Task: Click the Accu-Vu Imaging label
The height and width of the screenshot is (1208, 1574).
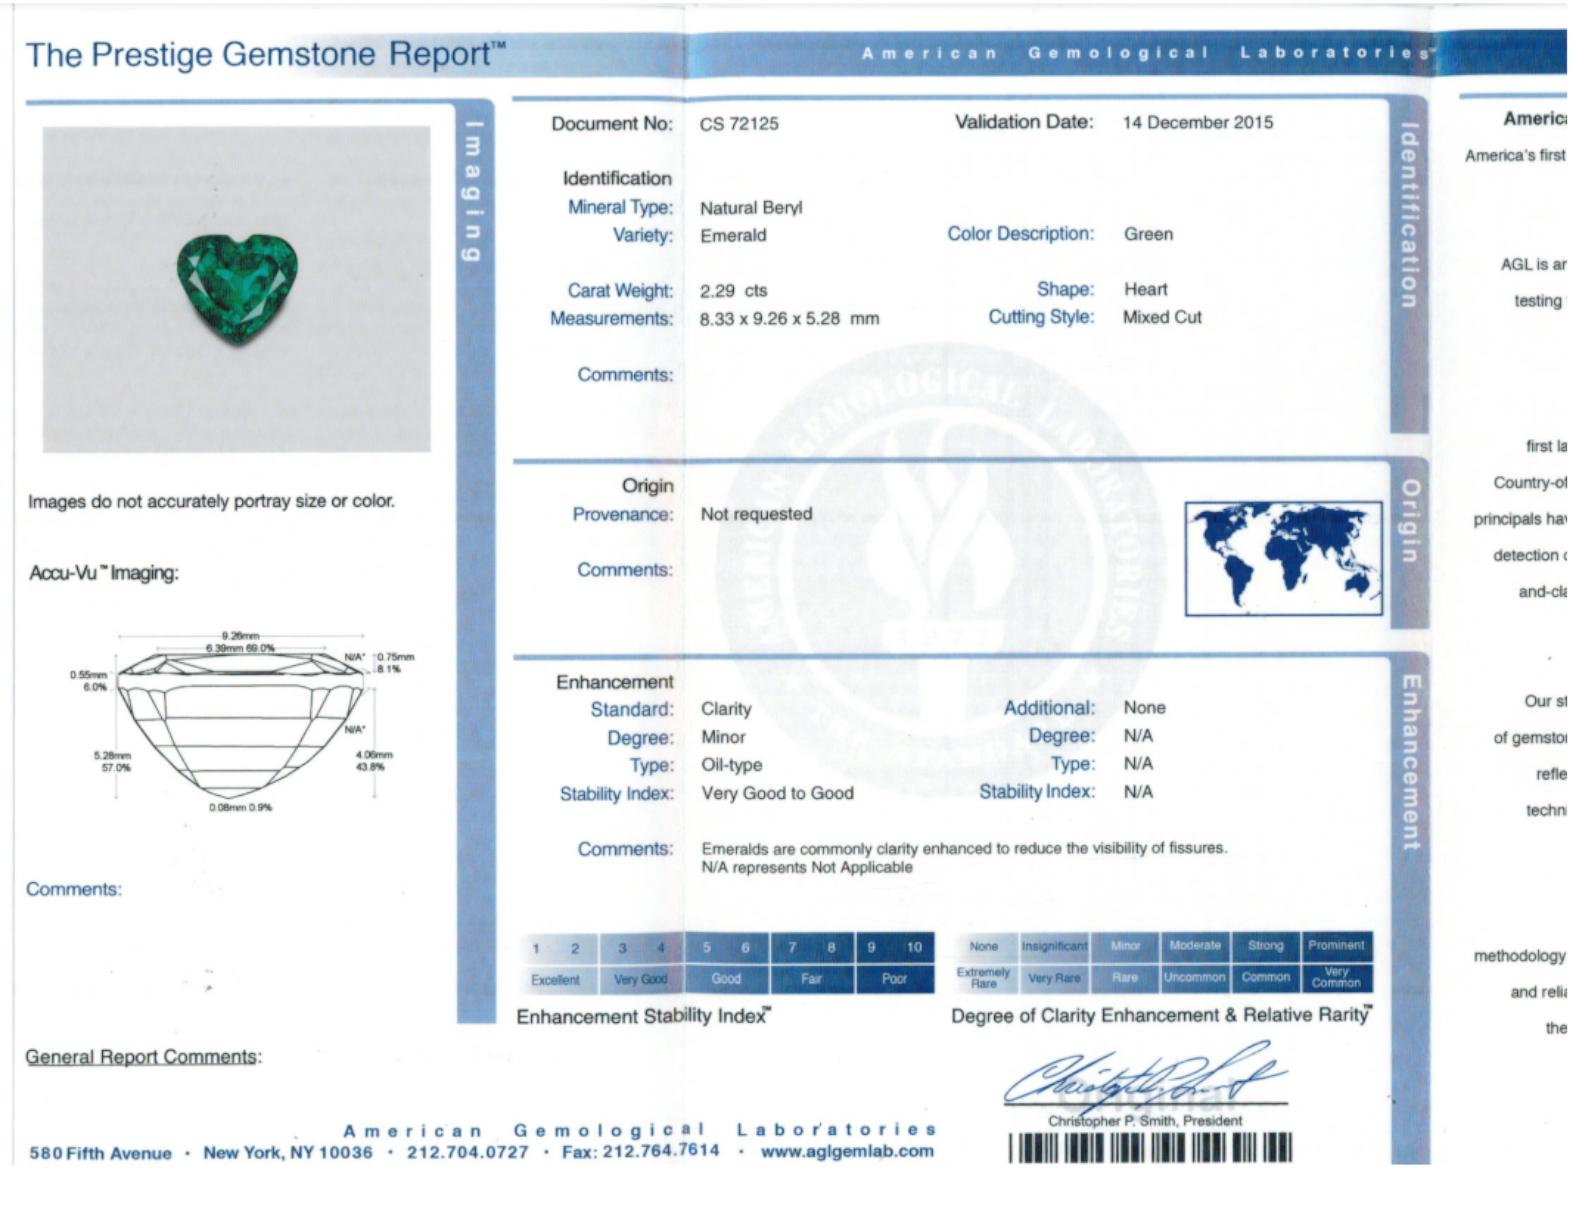Action: click(x=104, y=573)
